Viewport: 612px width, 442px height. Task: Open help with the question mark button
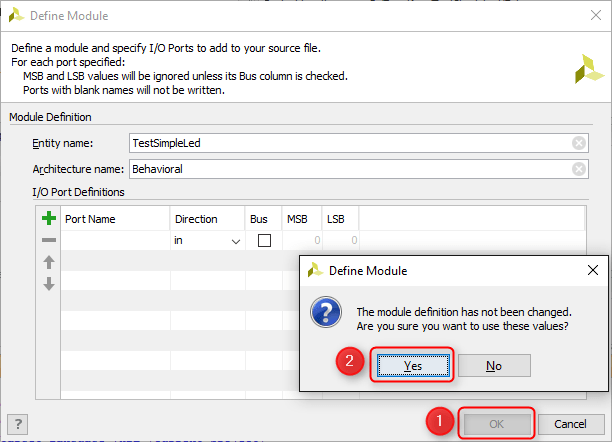[16, 423]
